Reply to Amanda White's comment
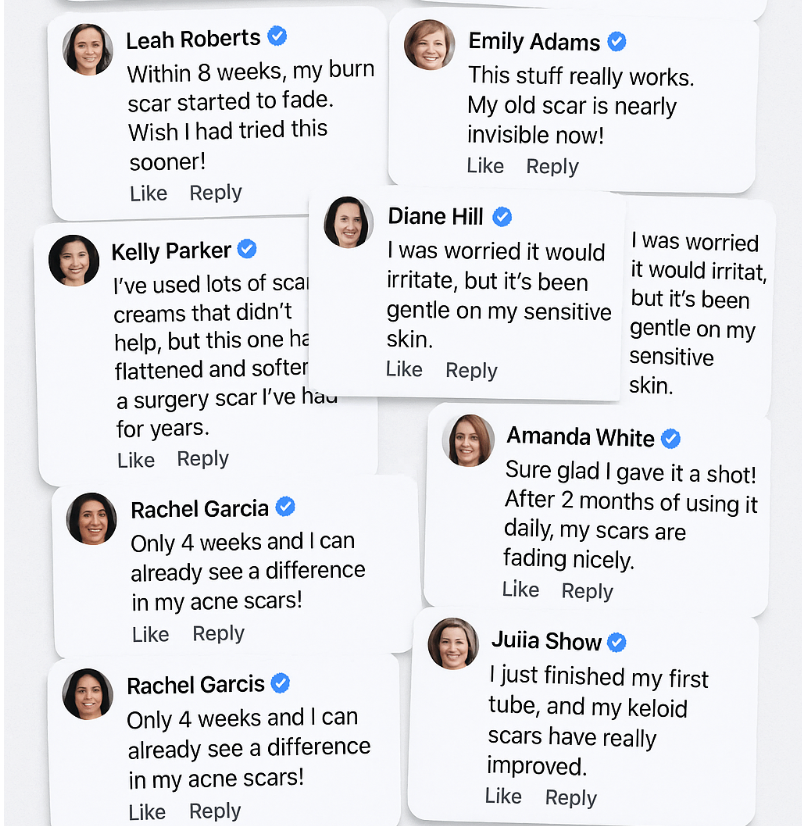The height and width of the screenshot is (826, 802). point(587,591)
